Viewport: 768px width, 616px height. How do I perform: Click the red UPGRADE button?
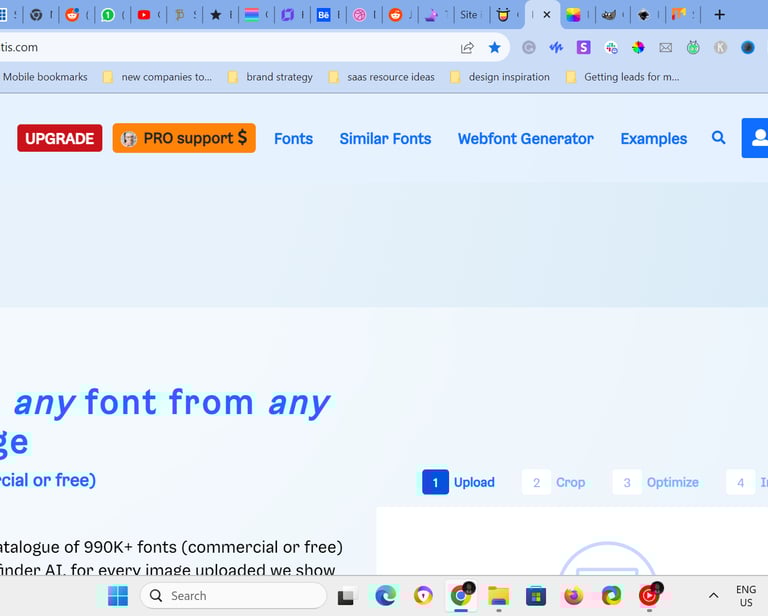[60, 138]
